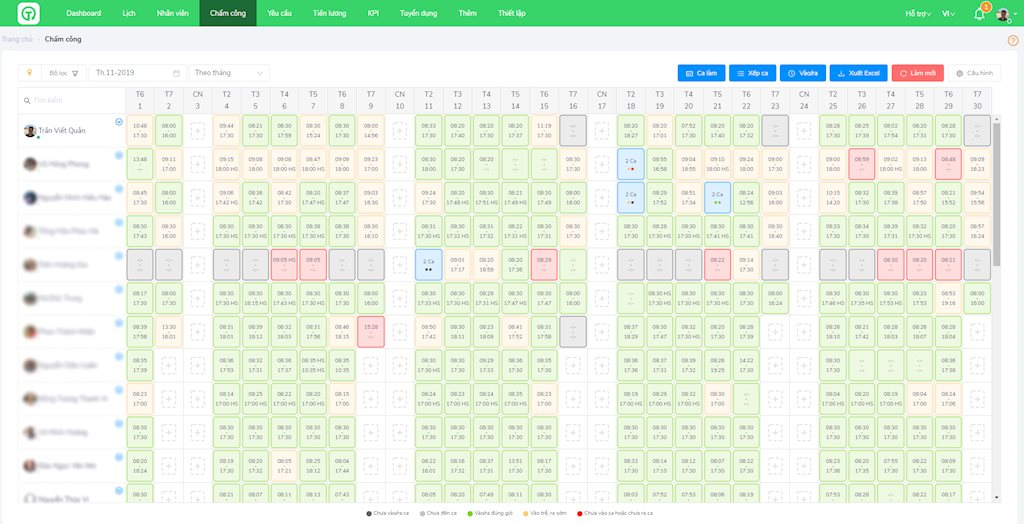Click the app logo in the top-left corner

(x=29, y=14)
